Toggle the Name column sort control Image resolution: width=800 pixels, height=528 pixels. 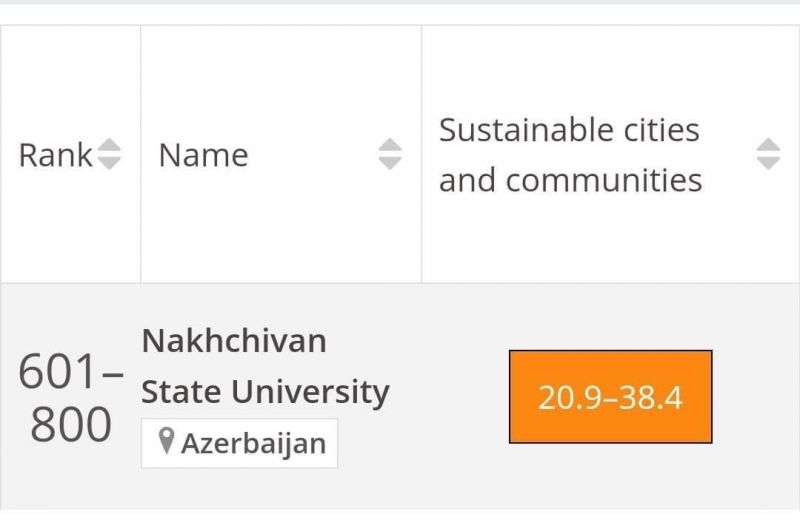(390, 154)
